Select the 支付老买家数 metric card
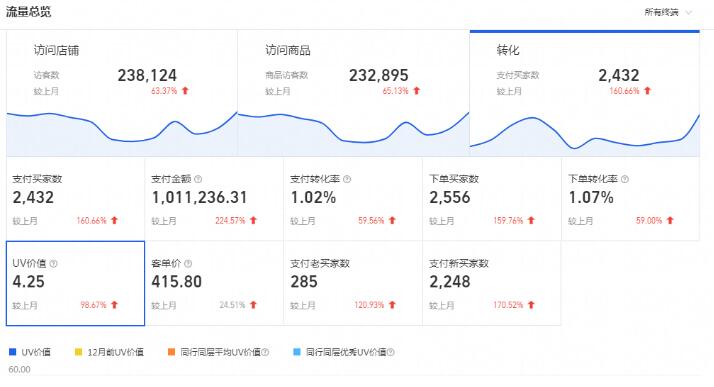 (353, 283)
